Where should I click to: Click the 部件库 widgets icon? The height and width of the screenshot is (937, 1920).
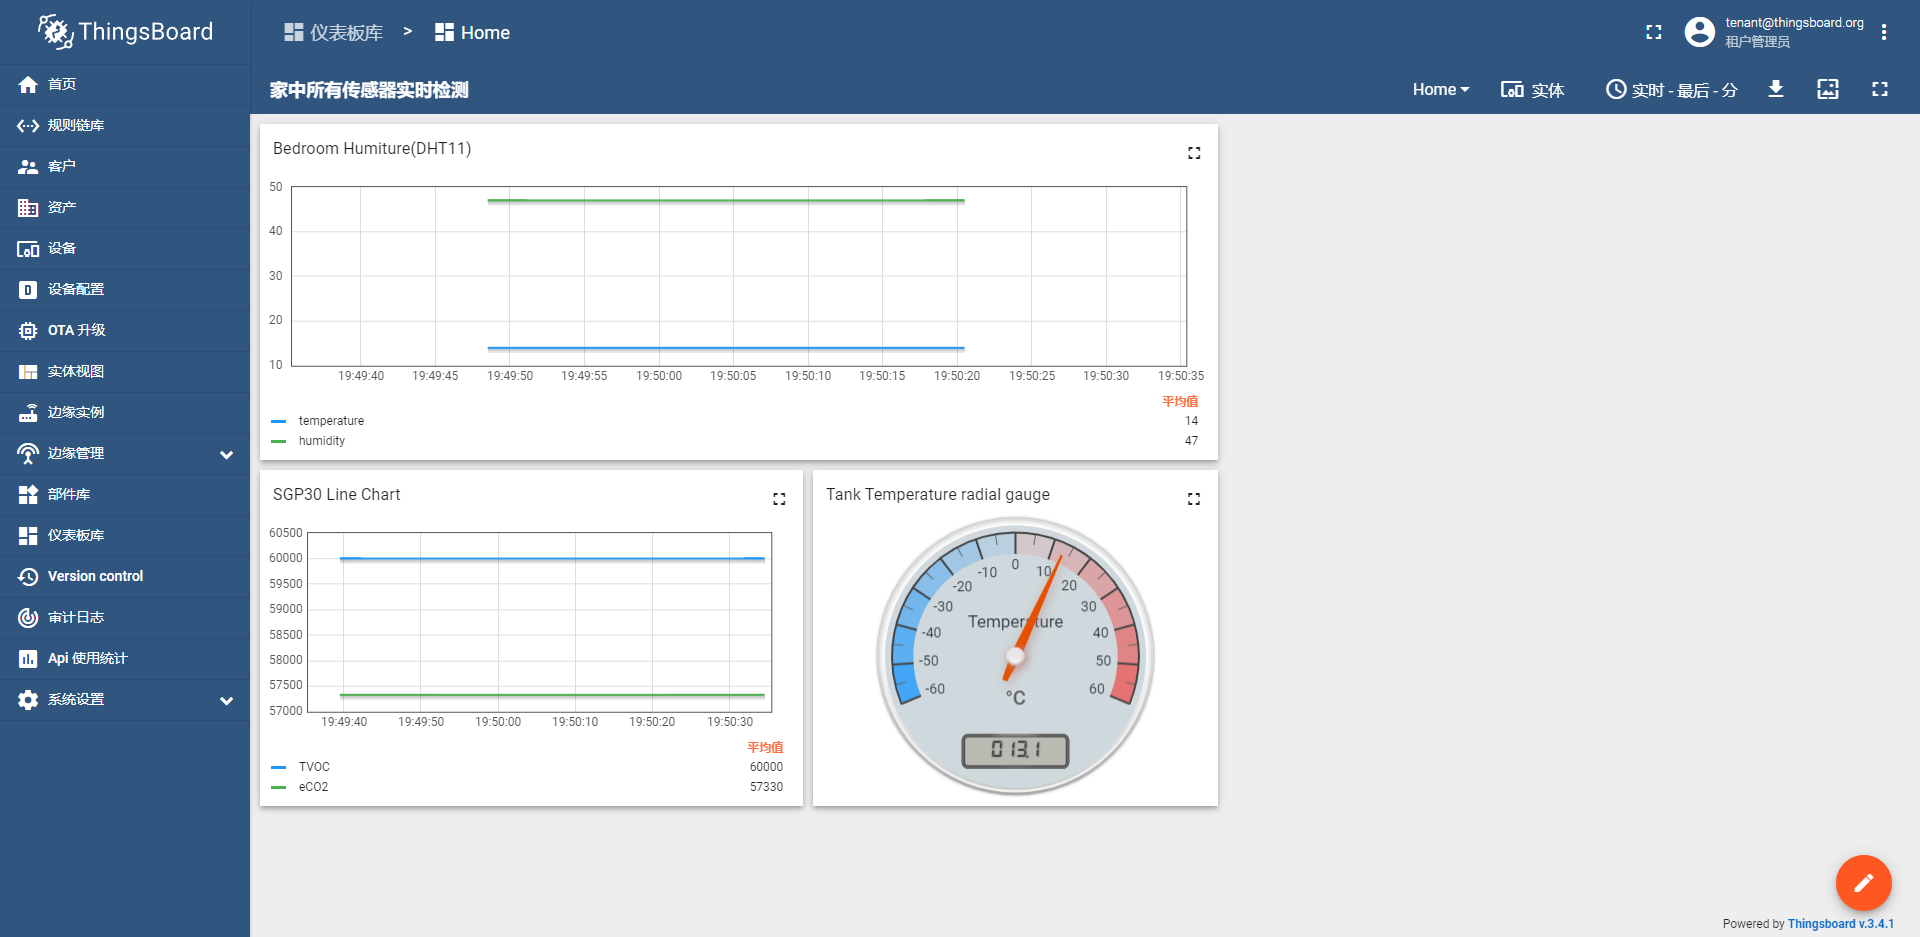tap(28, 494)
